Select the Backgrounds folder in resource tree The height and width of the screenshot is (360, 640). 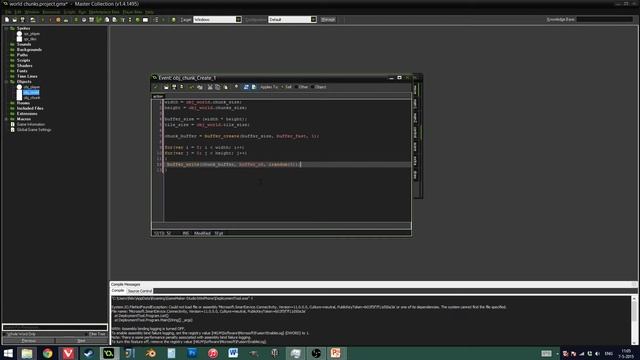tap(29, 50)
